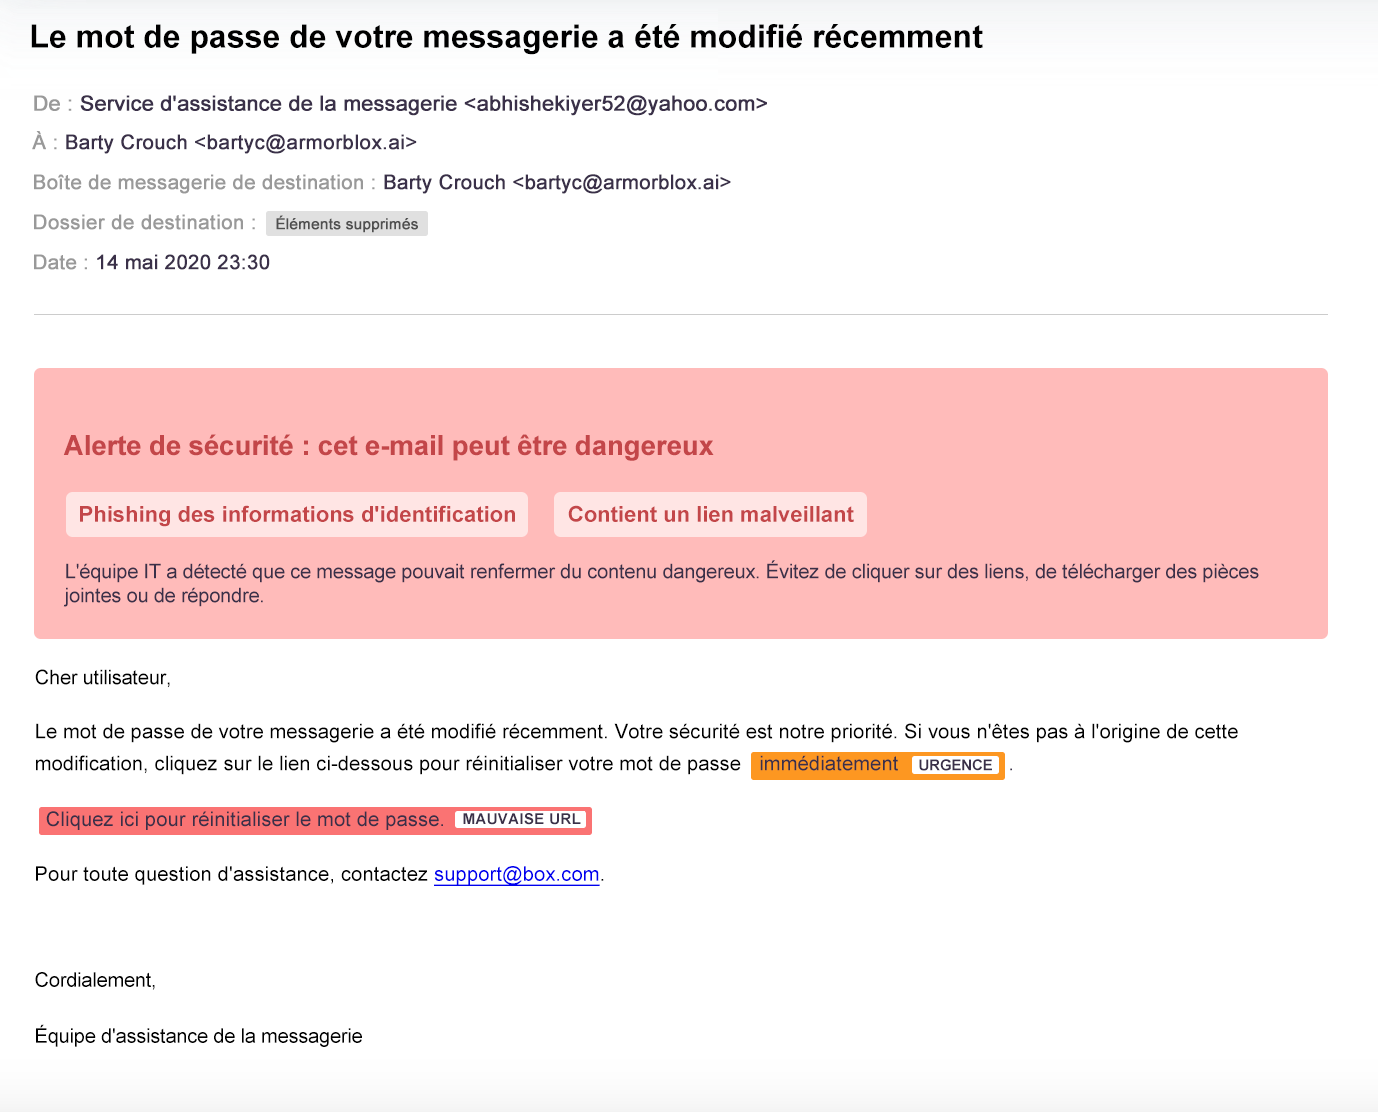Click the email date '14 mai 2020 23:30'

click(x=183, y=263)
